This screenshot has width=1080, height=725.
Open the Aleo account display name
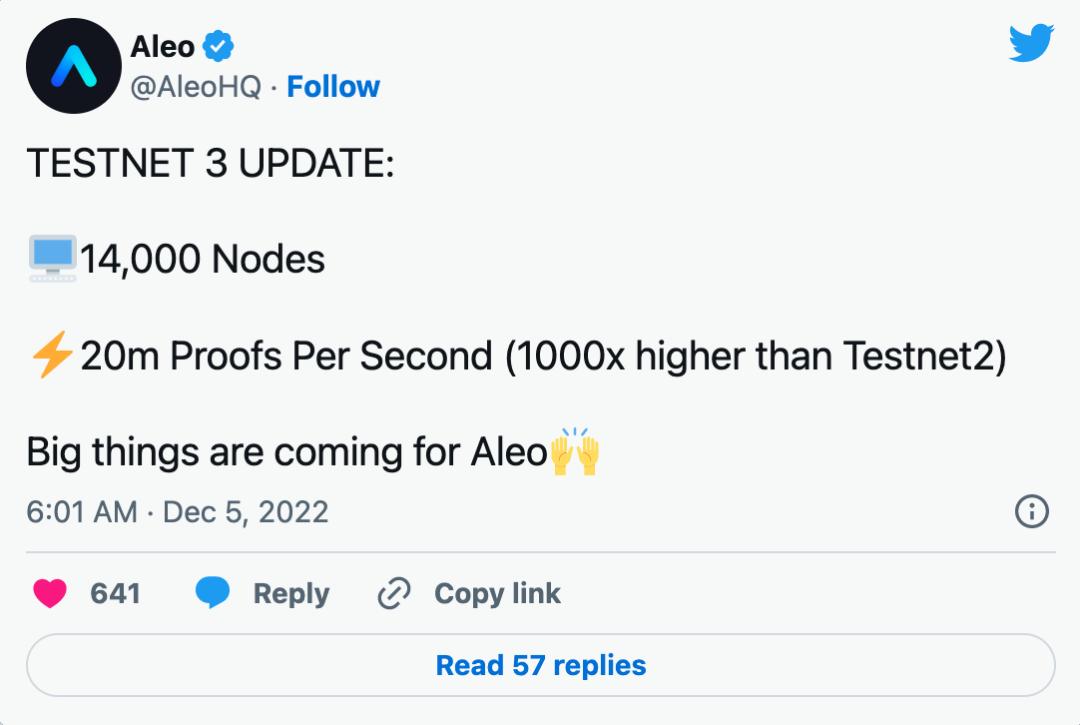[162, 45]
